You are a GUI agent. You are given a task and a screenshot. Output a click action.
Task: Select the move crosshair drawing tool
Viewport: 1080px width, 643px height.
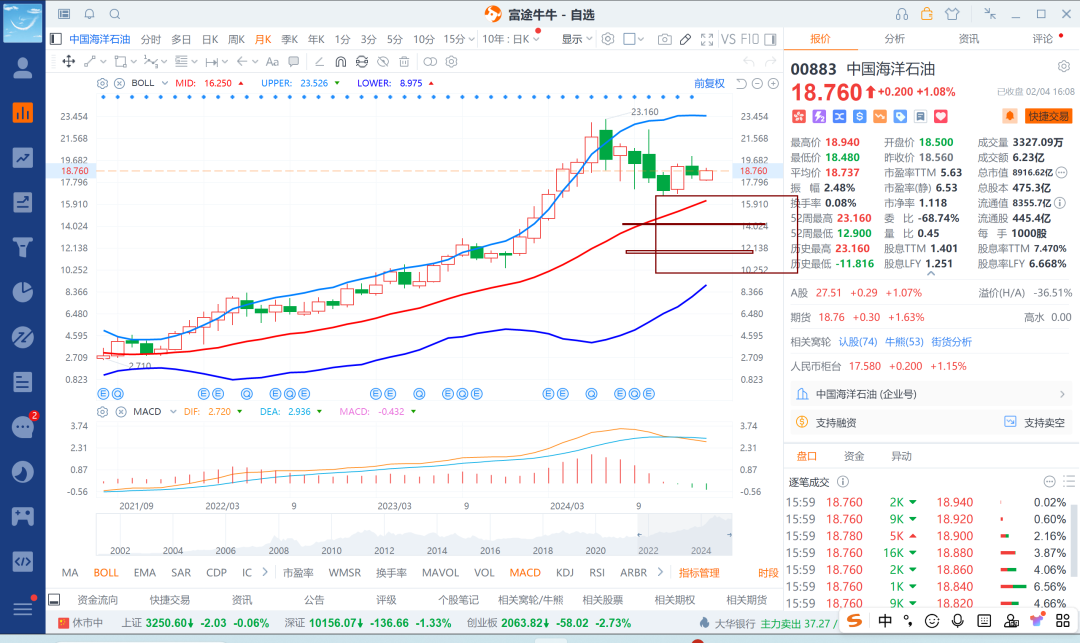pos(69,62)
